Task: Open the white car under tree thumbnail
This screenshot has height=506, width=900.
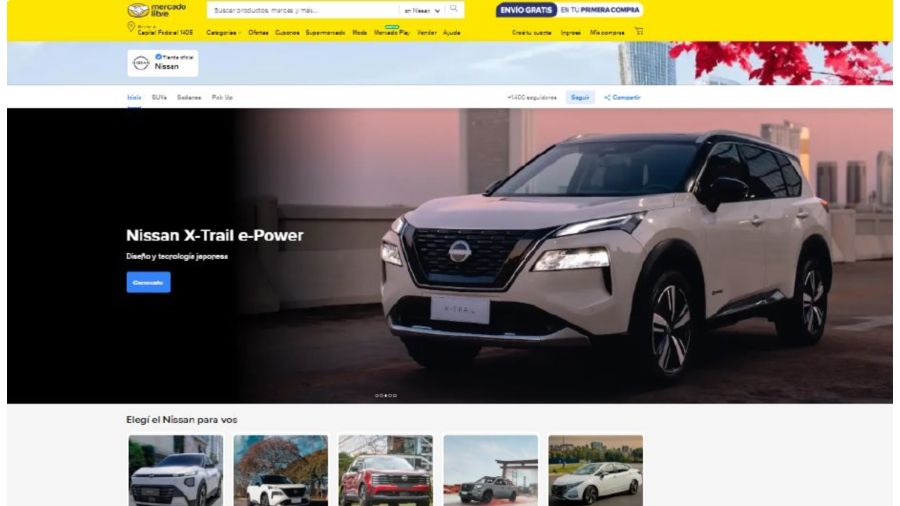Action: pos(281,470)
